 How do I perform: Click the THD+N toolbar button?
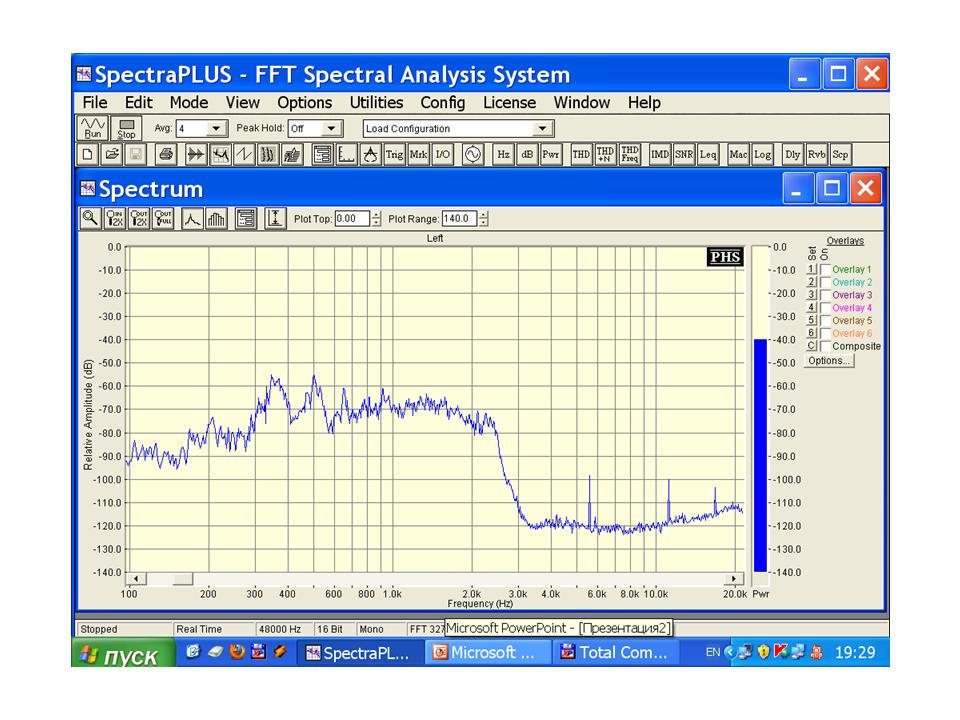(605, 154)
